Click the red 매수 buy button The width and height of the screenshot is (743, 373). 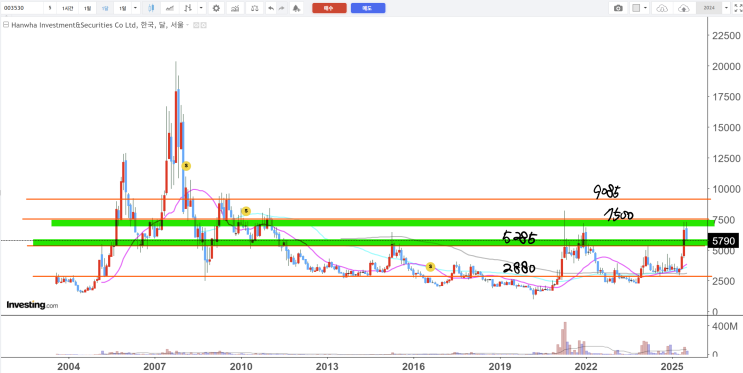pos(329,8)
